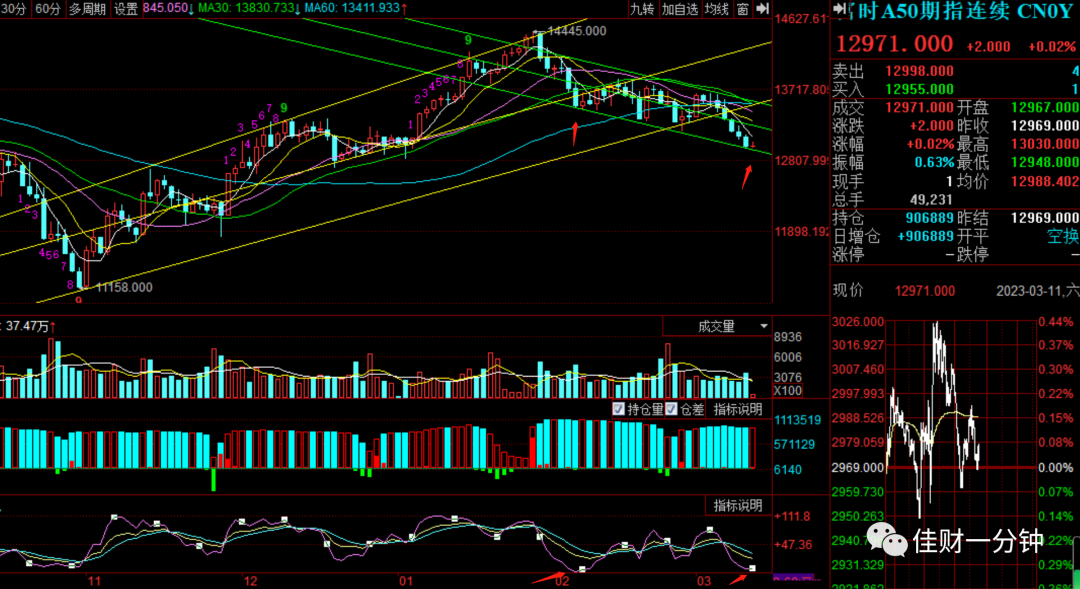Click 加自选 to add to watchlist
Viewport: 1080px width, 589px height.
coord(679,9)
